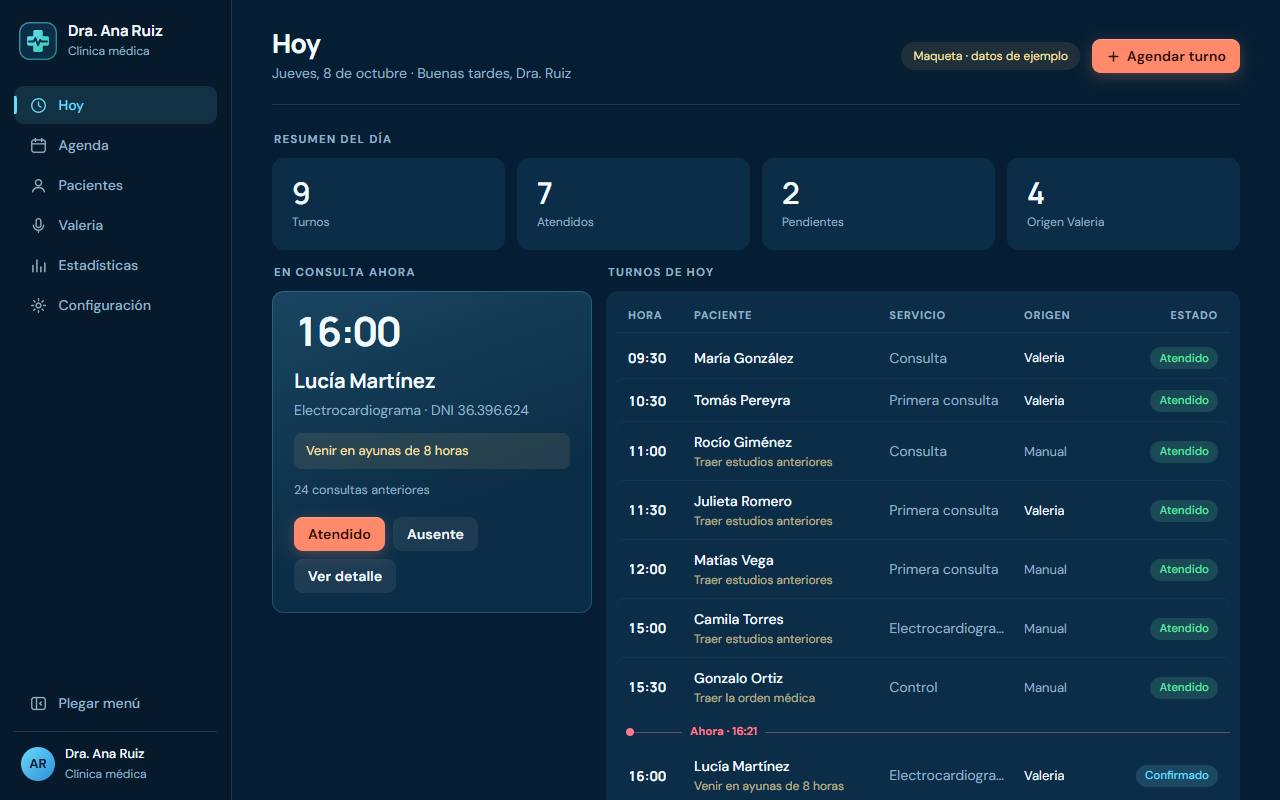Viewport: 1280px width, 800px height.
Task: Open María González's 09:30 appointment row
Action: point(923,358)
